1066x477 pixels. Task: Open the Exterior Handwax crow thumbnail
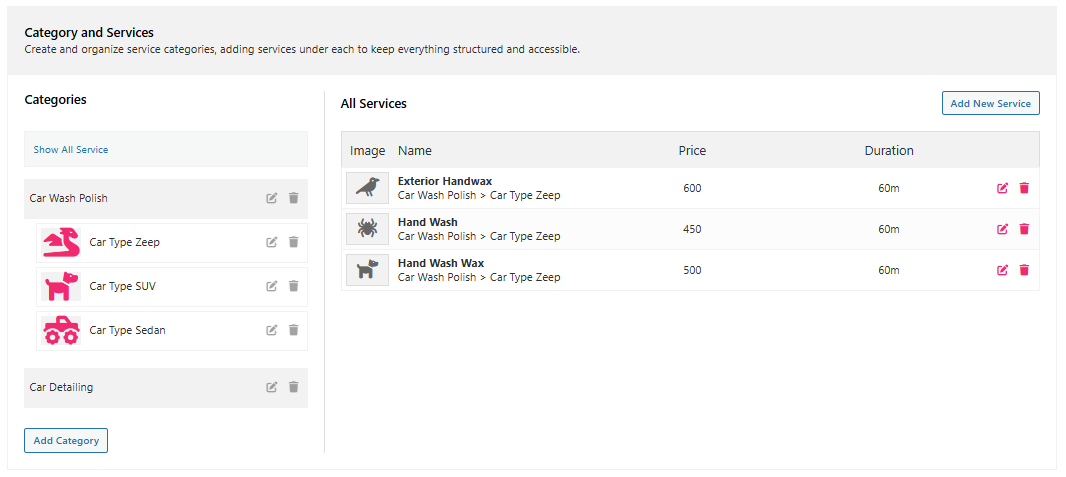tap(367, 188)
